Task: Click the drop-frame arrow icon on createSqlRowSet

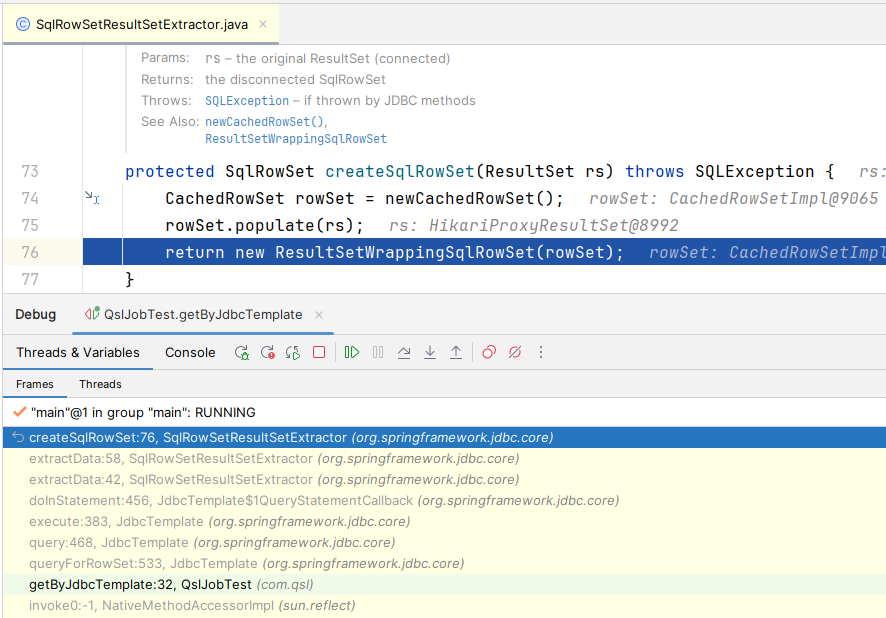Action: pyautogui.click(x=18, y=437)
